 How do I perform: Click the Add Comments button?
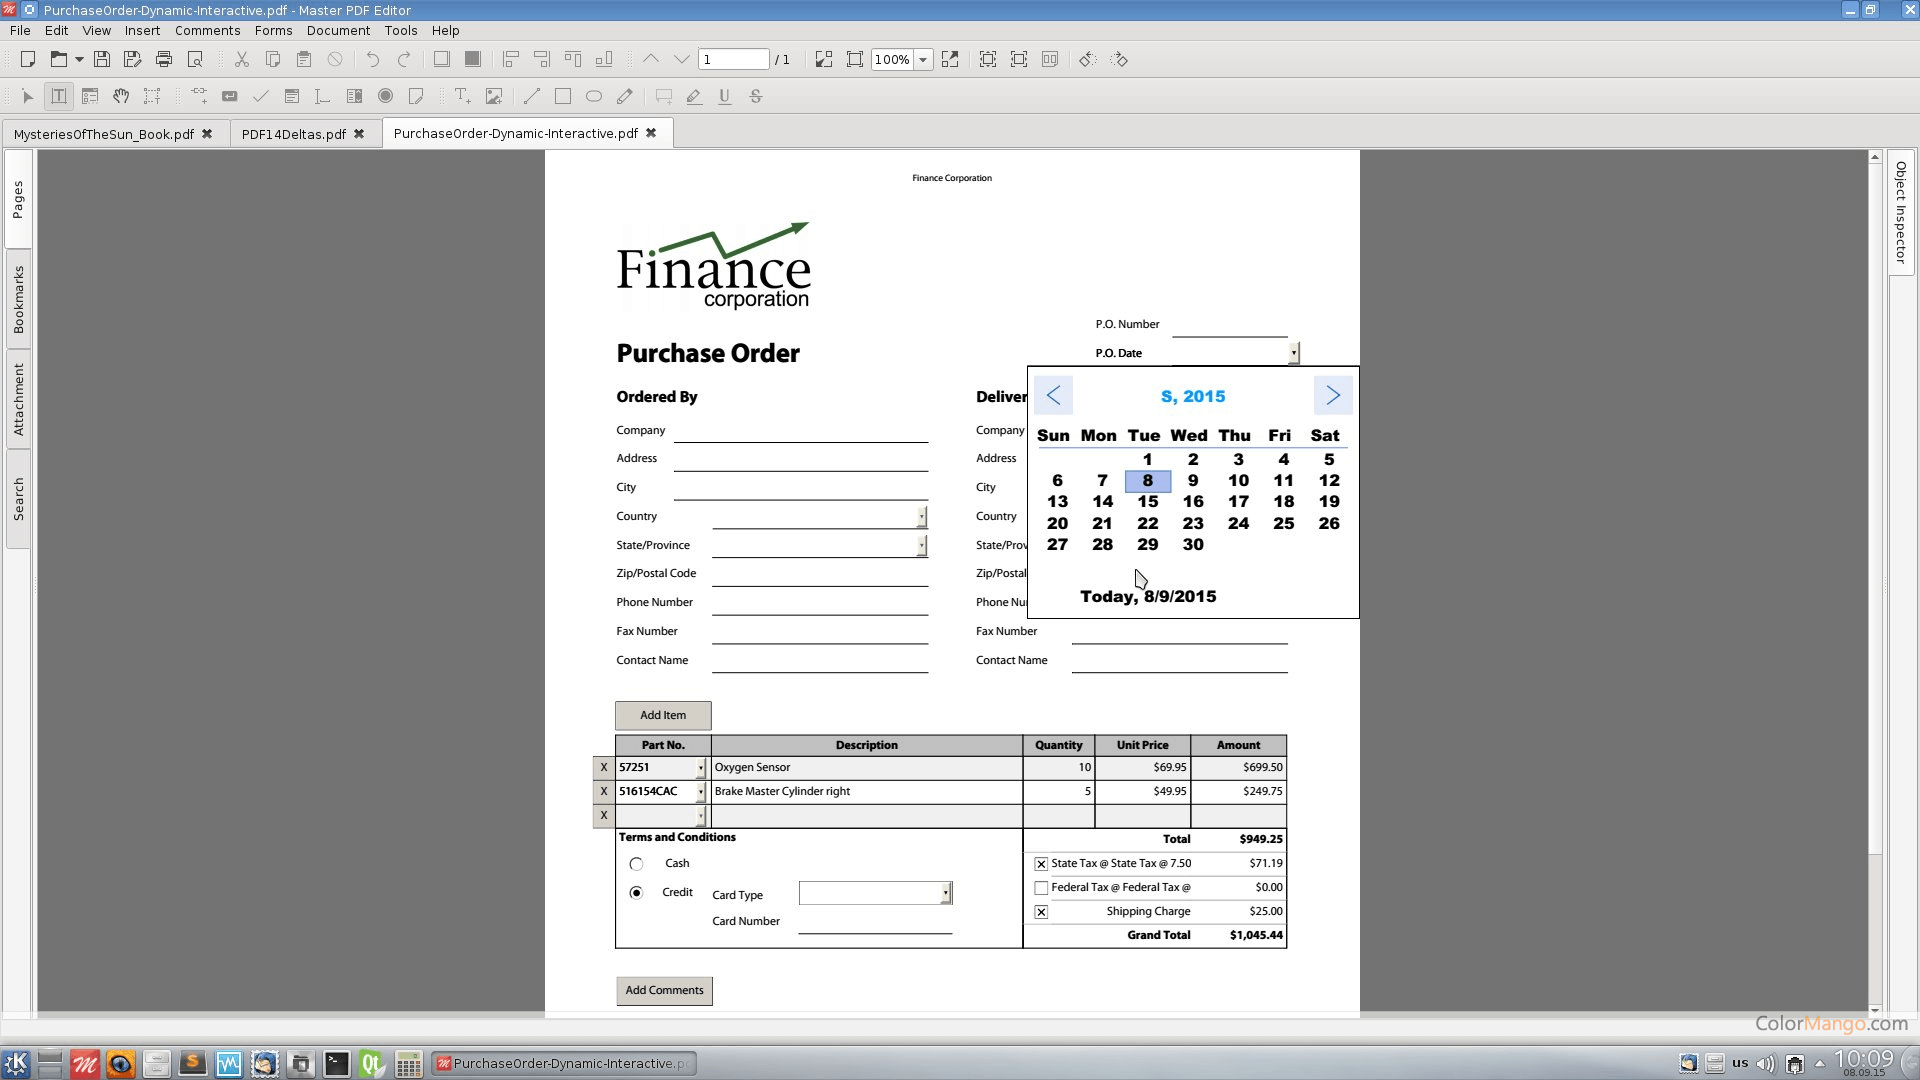click(x=664, y=990)
